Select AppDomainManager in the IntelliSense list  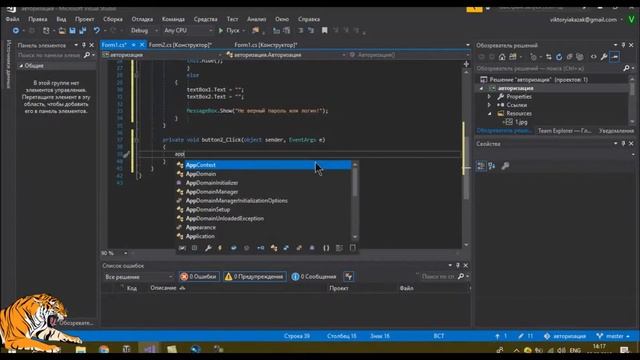click(264, 192)
